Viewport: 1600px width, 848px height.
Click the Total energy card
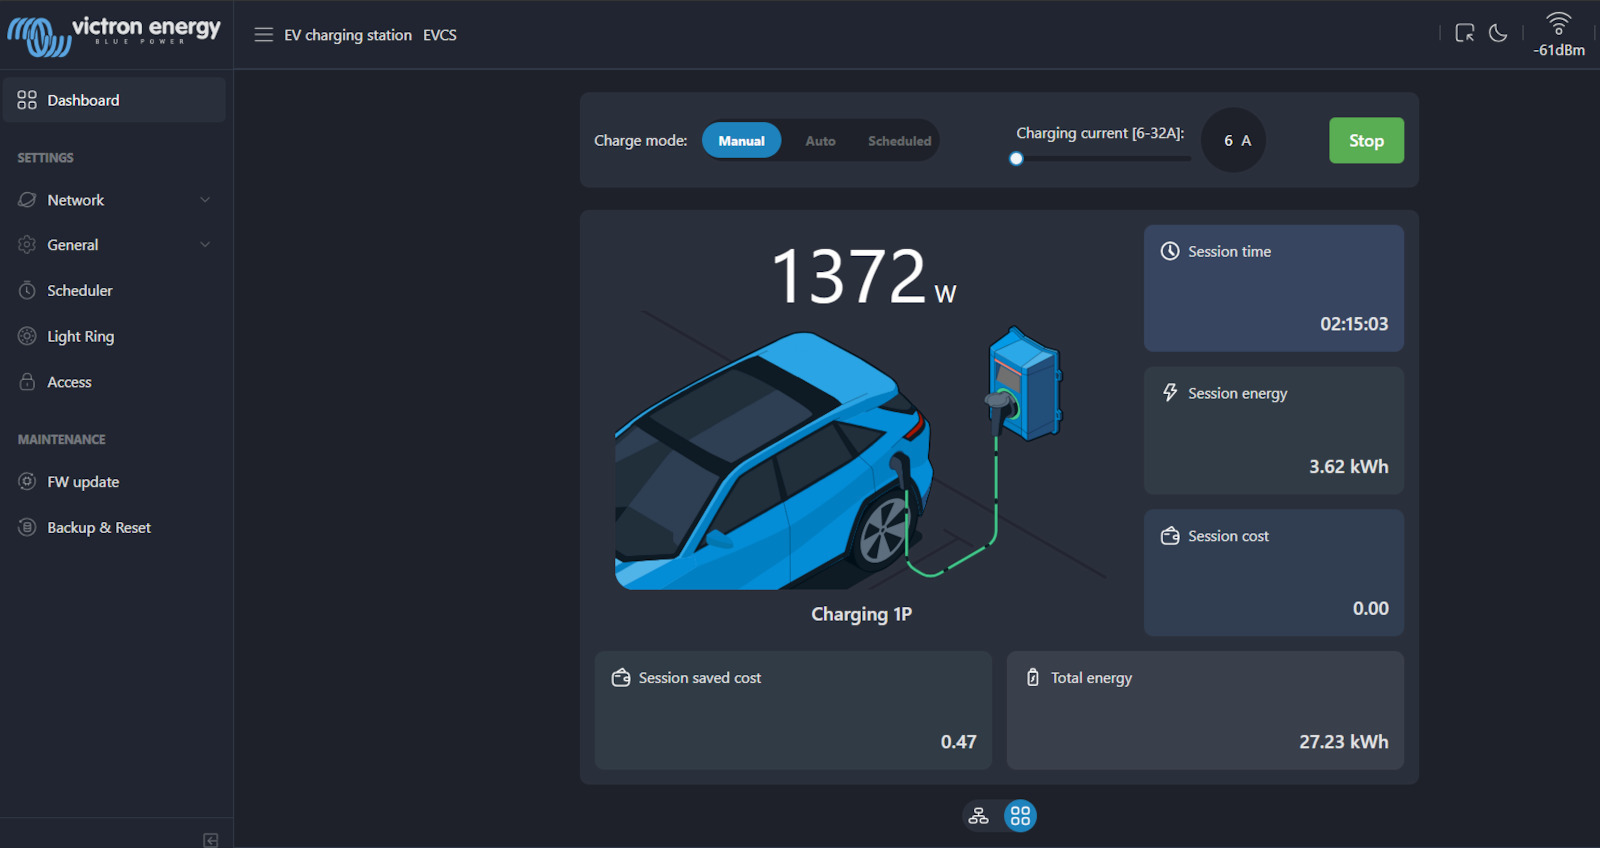pyautogui.click(x=1205, y=711)
